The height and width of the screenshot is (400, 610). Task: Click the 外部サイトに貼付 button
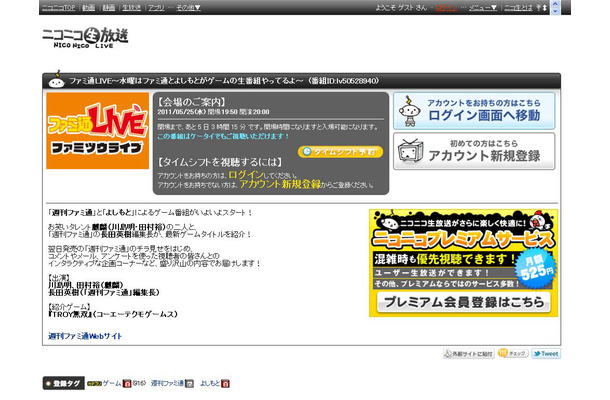pyautogui.click(x=468, y=354)
